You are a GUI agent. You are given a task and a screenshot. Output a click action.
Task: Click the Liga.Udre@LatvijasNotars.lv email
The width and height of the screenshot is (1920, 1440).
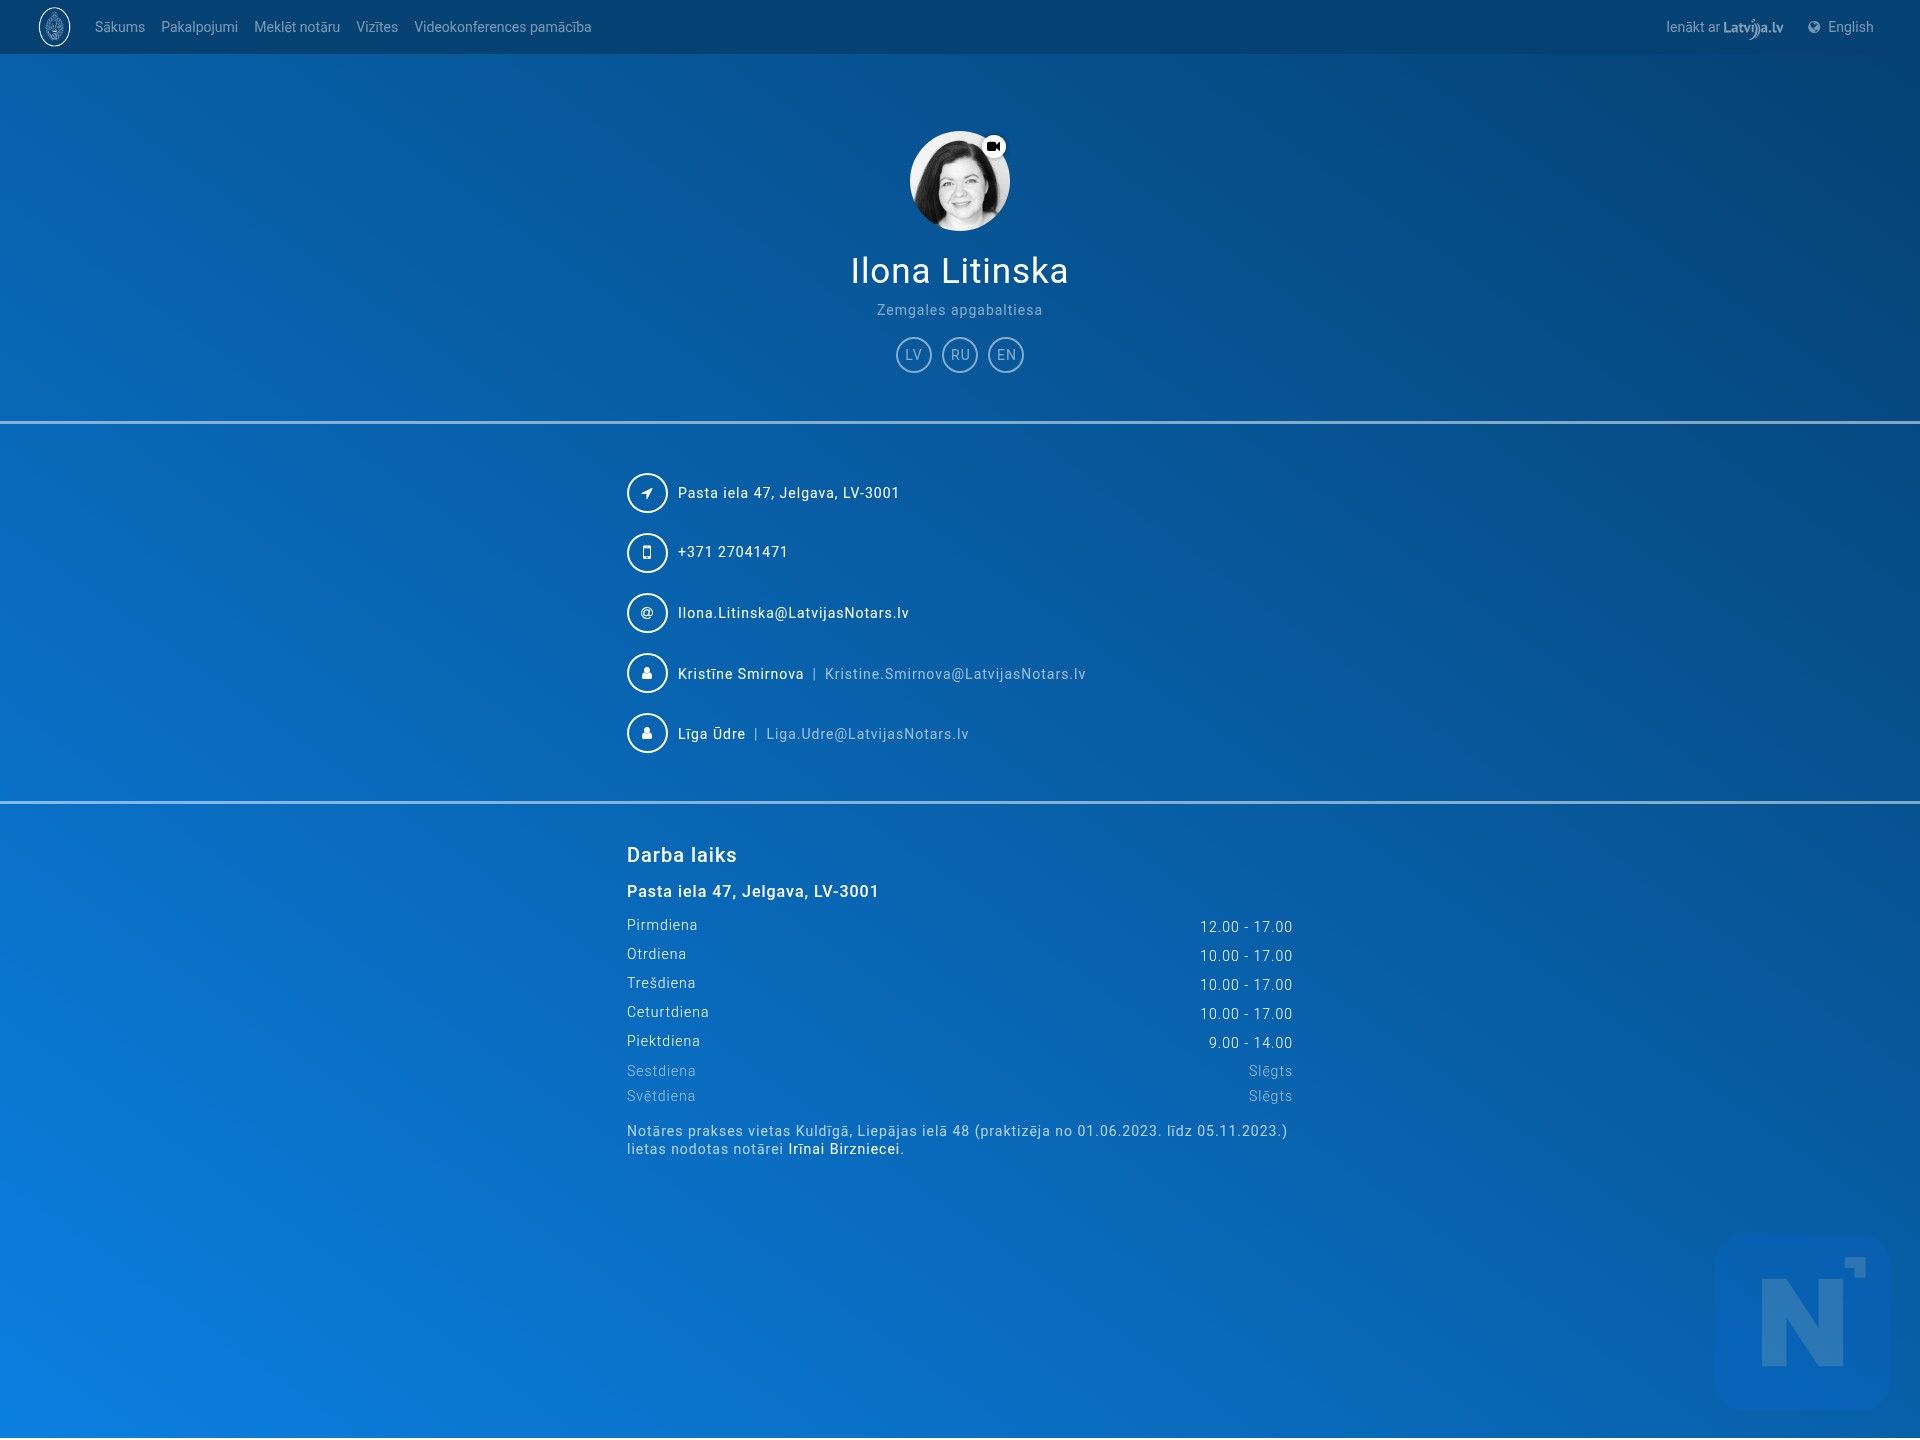point(867,734)
